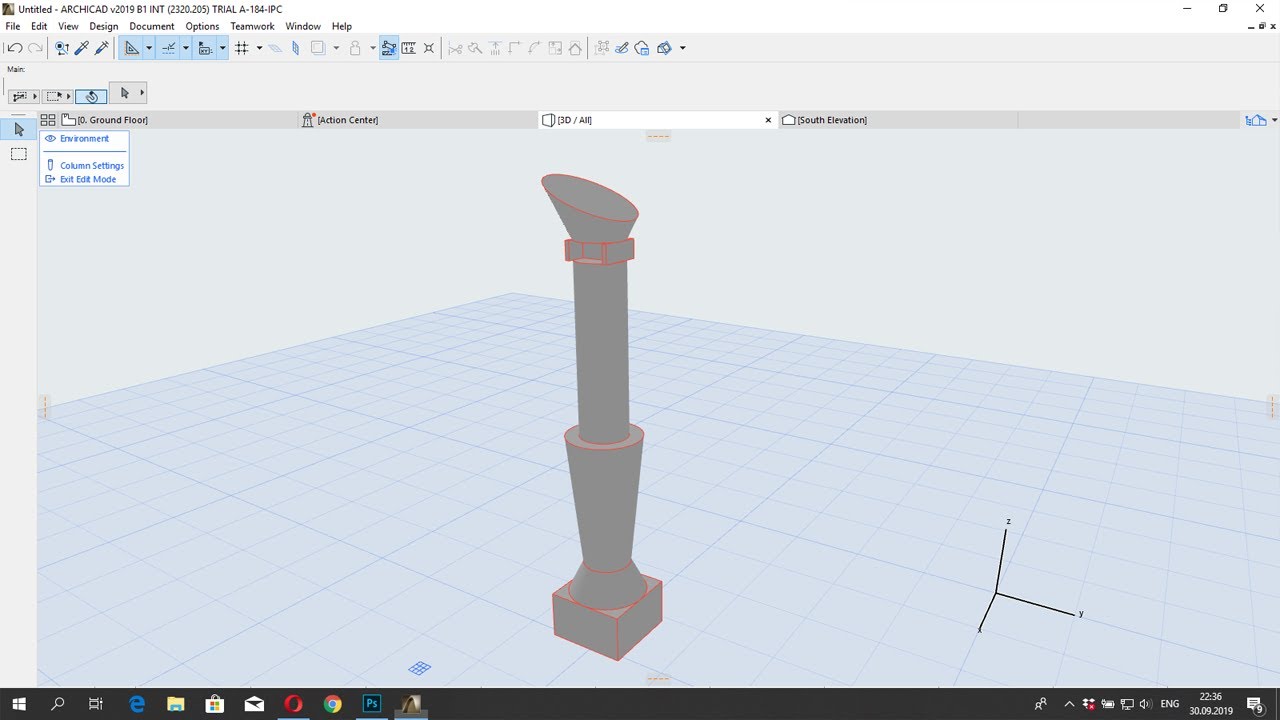
Task: Open the View menu
Action: [68, 26]
